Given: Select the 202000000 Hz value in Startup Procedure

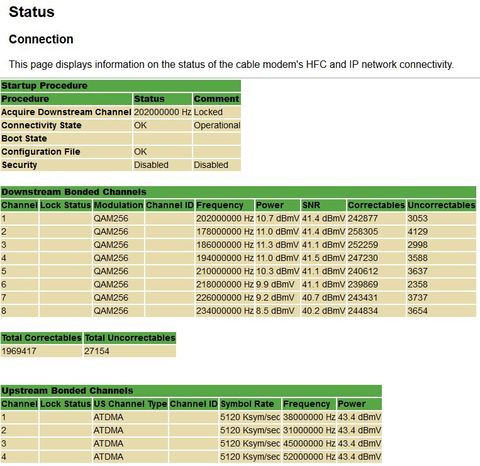Looking at the screenshot, I should [x=162, y=112].
